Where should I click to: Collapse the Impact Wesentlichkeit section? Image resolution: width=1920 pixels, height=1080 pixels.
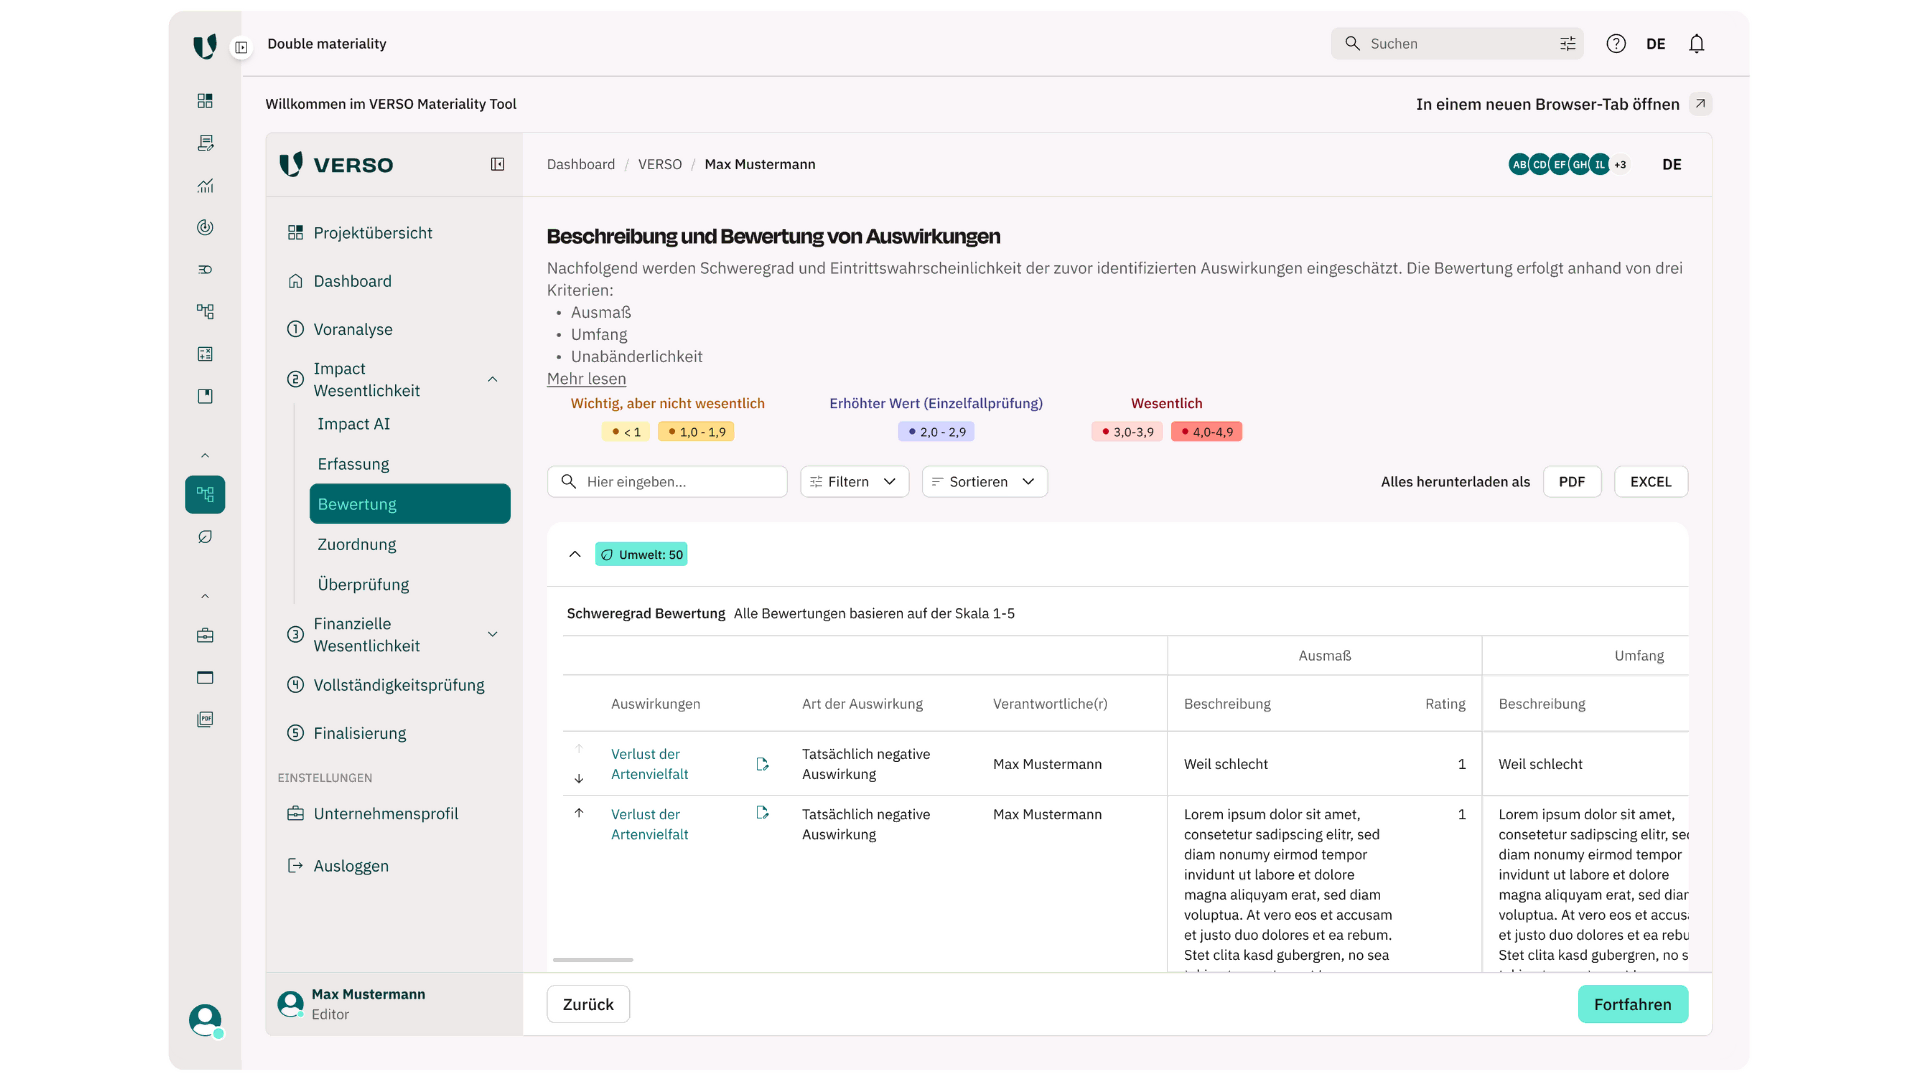click(x=492, y=380)
